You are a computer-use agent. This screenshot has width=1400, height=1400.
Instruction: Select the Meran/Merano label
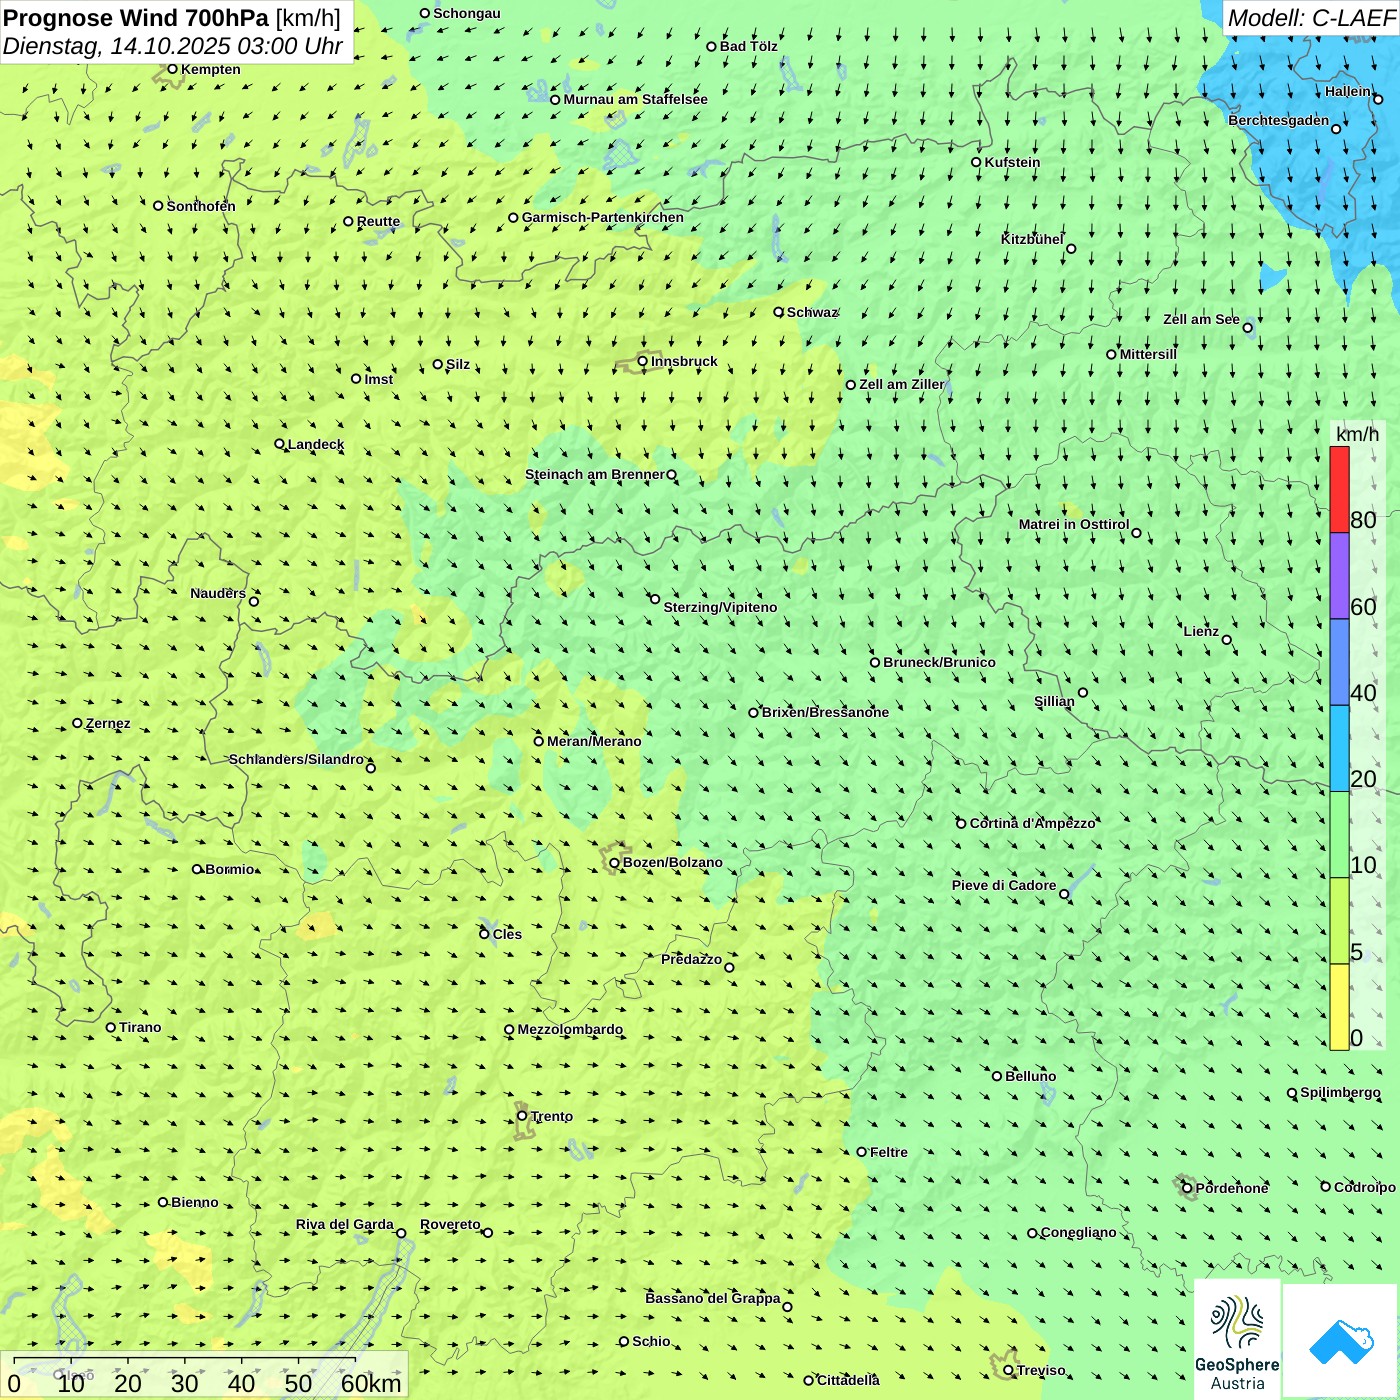point(594,741)
